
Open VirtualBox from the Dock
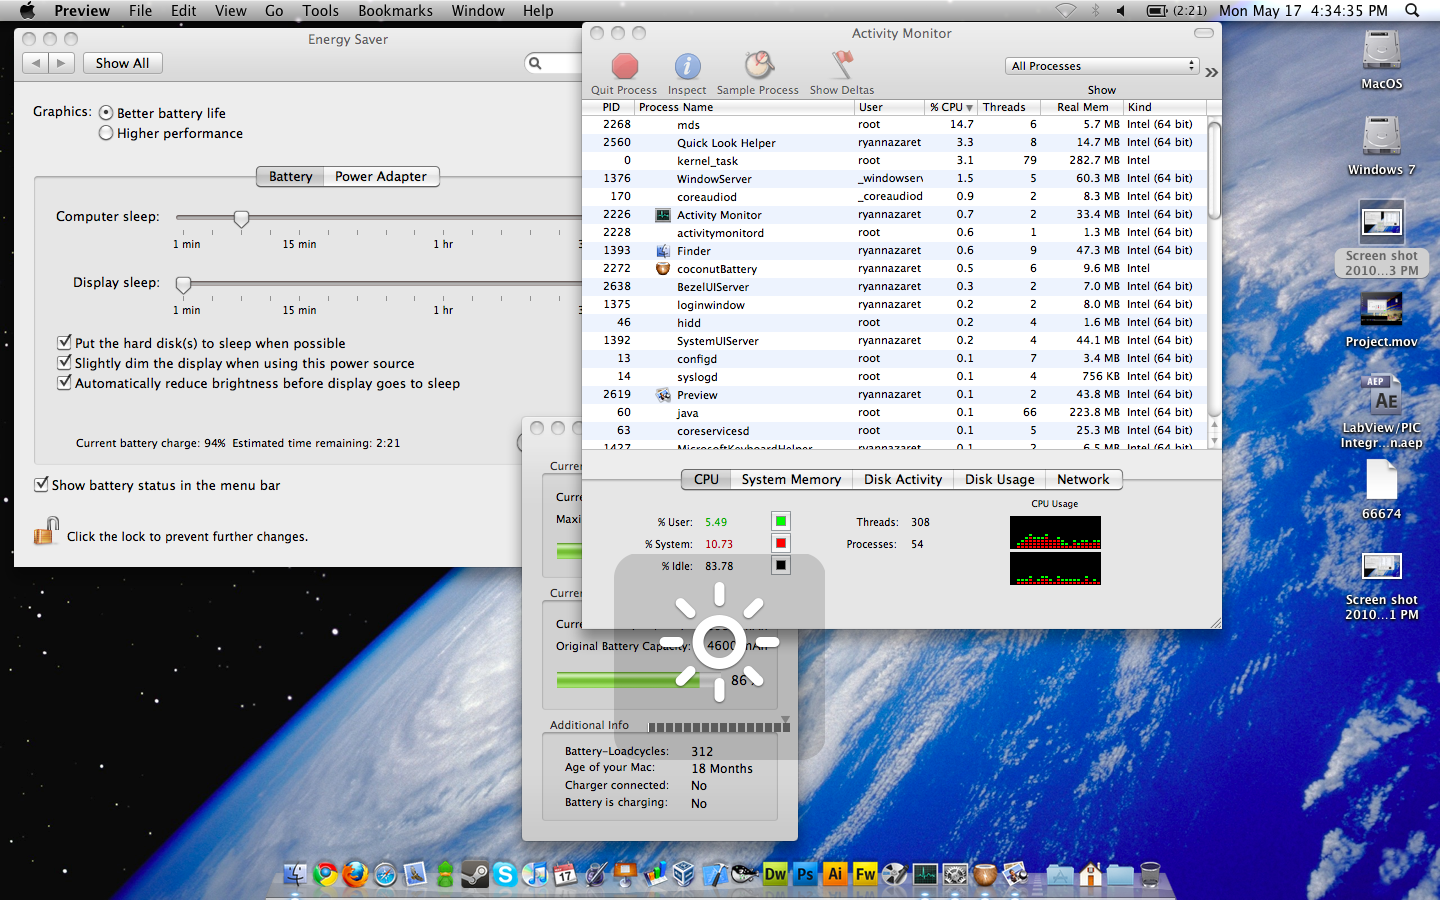point(684,874)
